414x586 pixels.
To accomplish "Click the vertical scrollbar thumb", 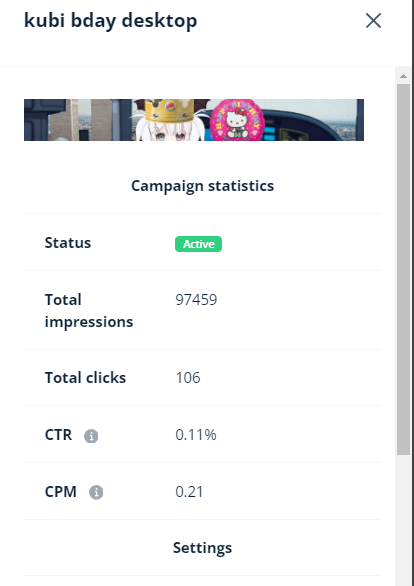I will click(x=404, y=269).
